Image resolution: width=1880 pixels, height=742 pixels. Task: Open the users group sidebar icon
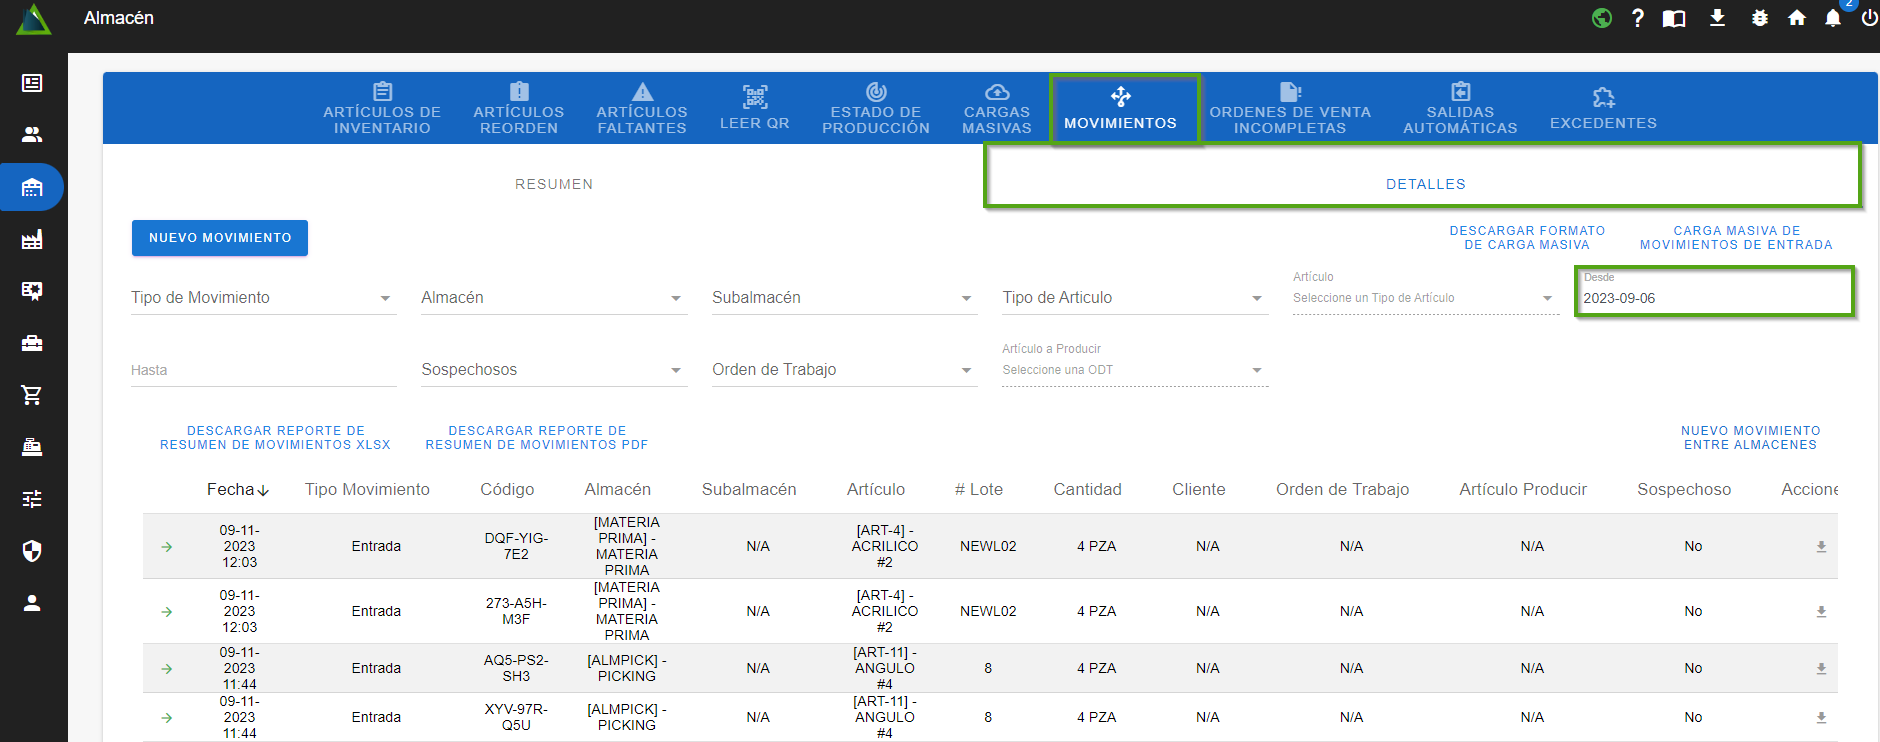click(32, 134)
